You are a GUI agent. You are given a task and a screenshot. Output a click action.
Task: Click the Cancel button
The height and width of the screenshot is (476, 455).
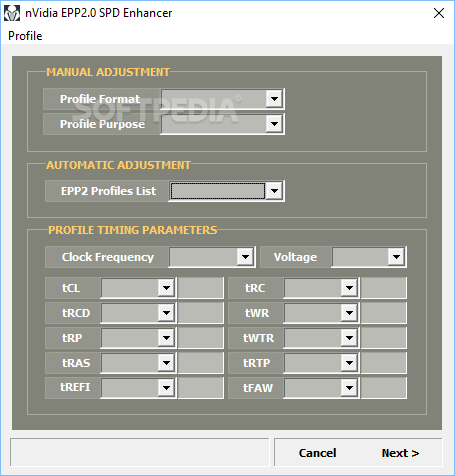click(317, 453)
